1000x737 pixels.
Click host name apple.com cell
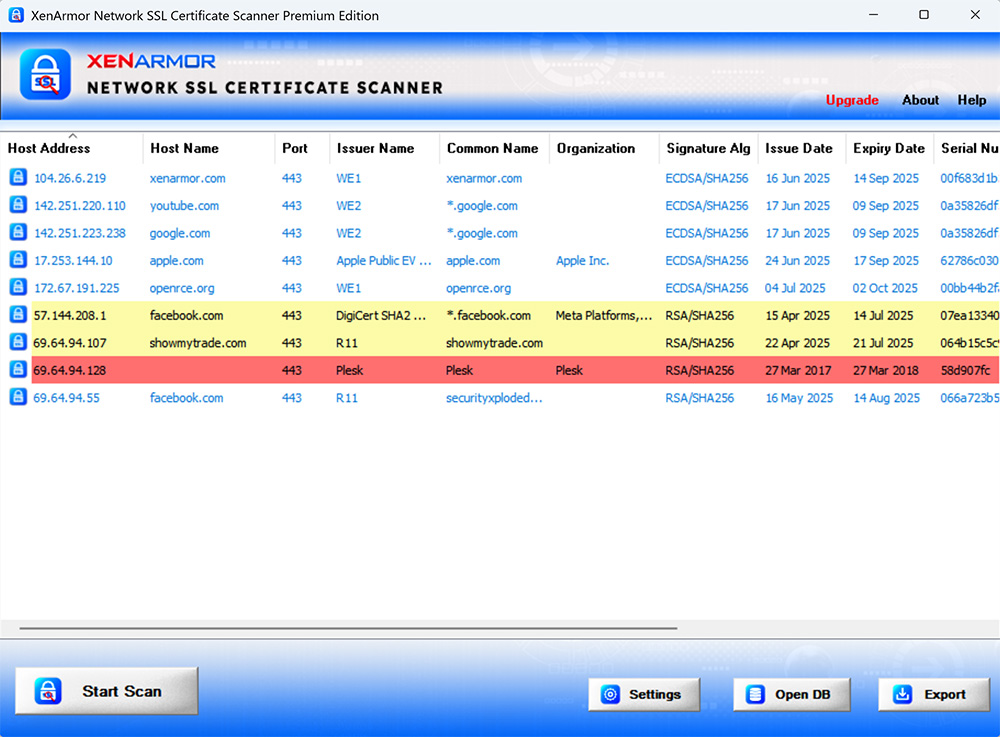(x=176, y=261)
